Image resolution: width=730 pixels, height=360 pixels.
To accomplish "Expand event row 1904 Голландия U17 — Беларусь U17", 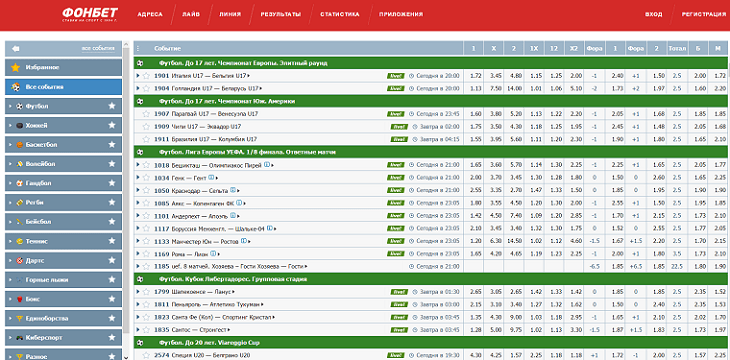I will coord(138,88).
